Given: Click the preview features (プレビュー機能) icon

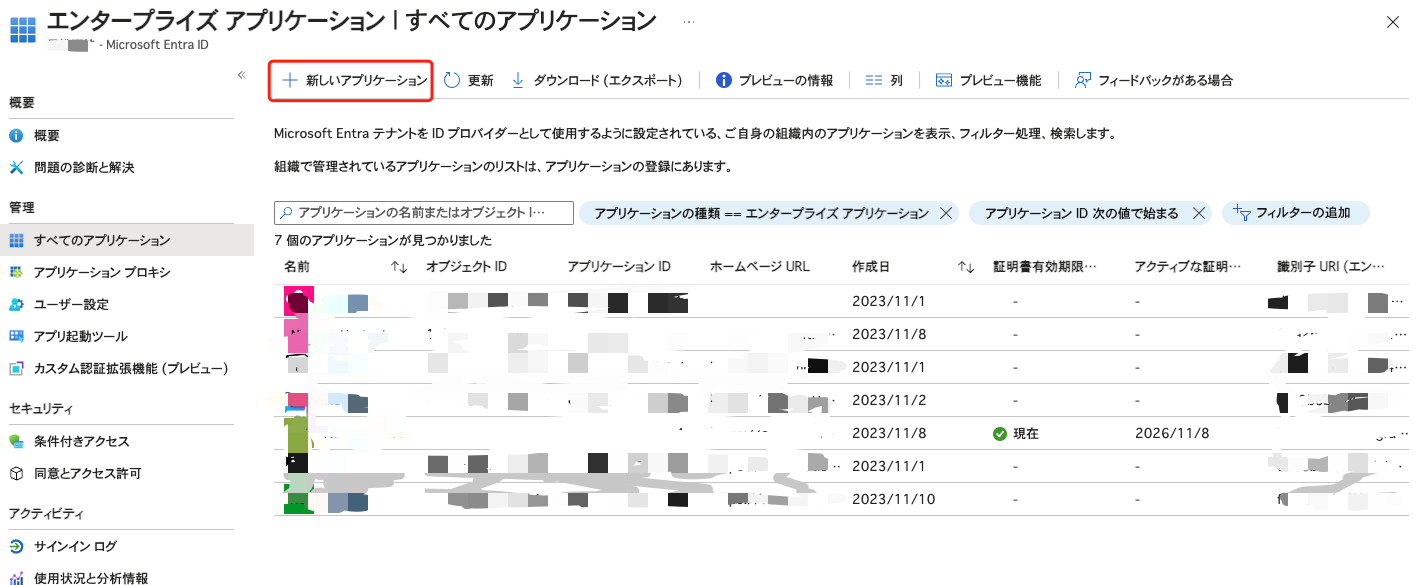Looking at the screenshot, I should (x=943, y=80).
